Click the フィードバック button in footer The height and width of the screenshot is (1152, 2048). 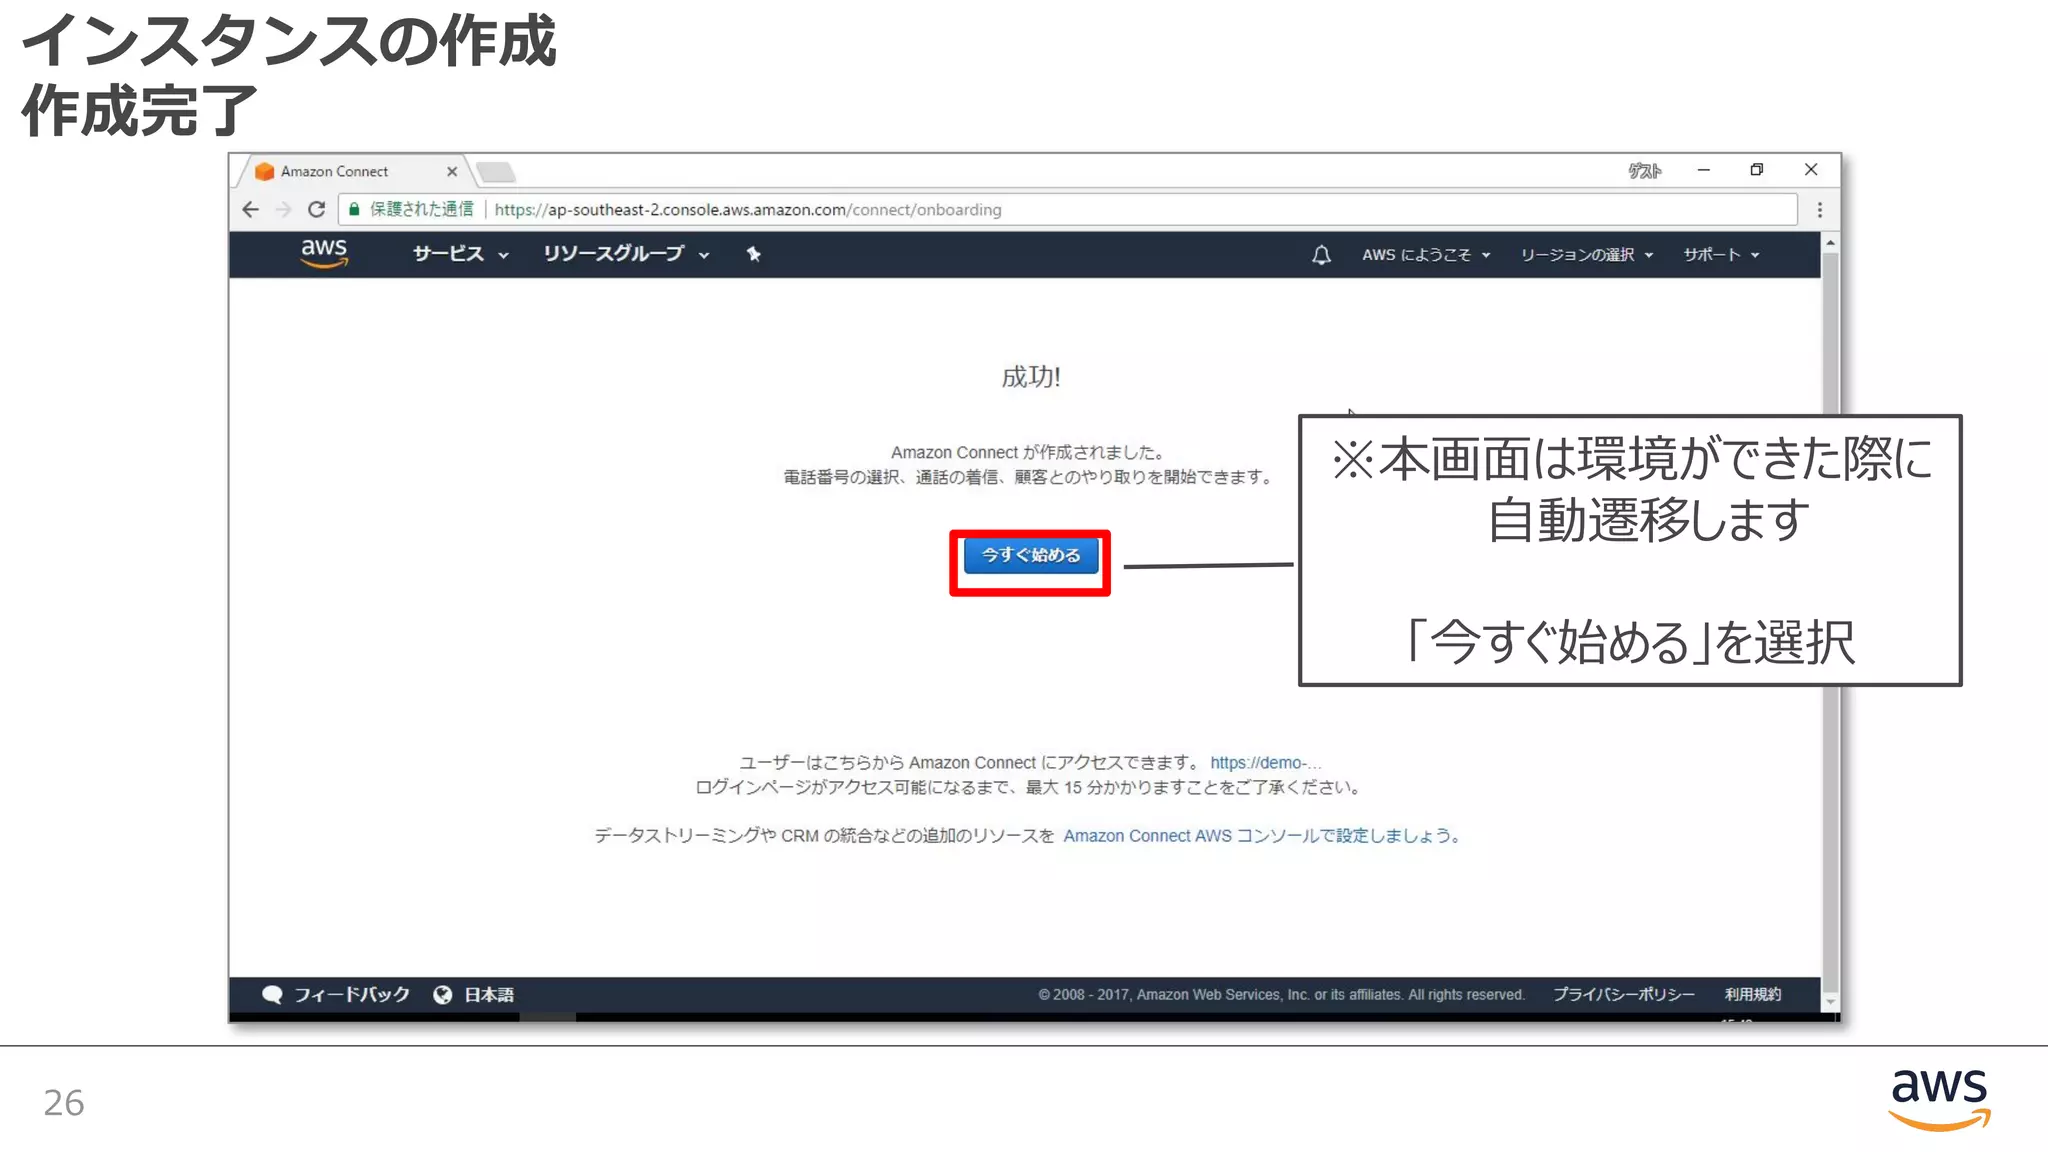351,995
